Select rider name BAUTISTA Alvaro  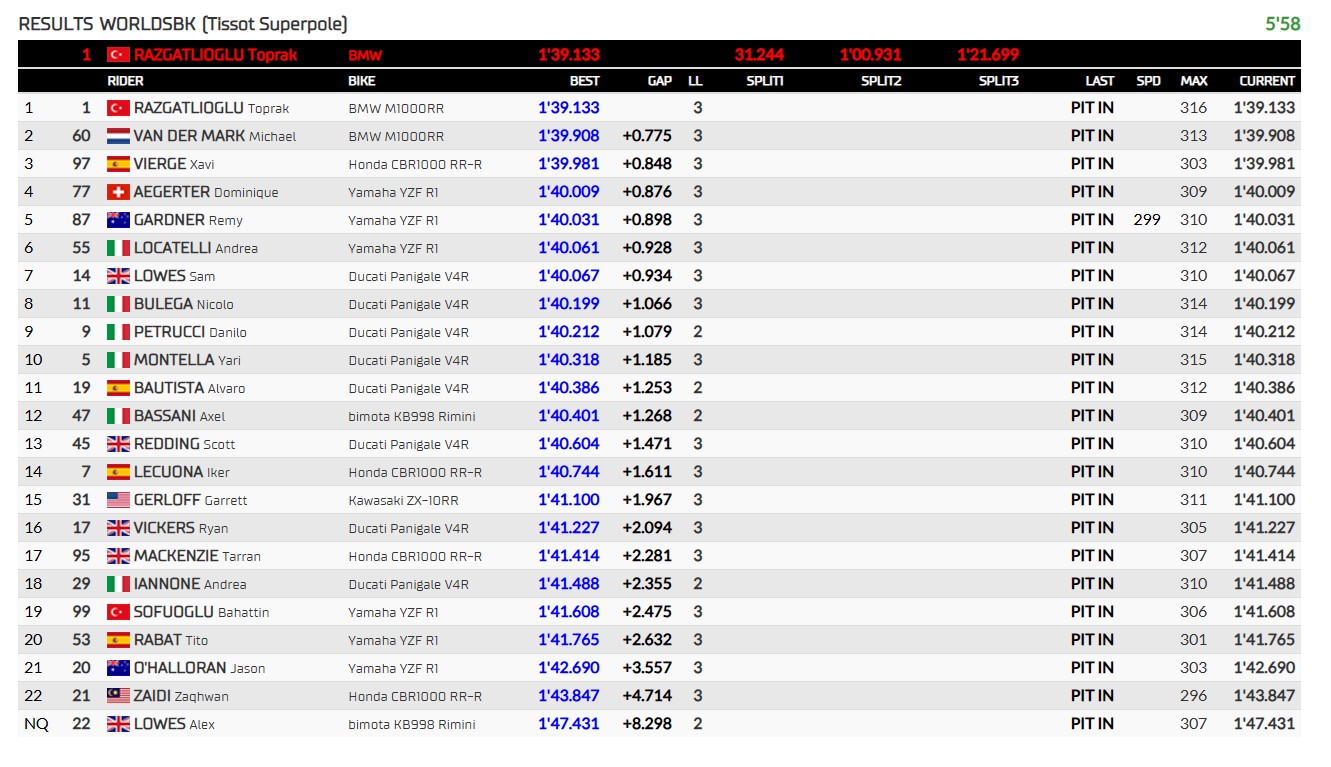tap(189, 388)
